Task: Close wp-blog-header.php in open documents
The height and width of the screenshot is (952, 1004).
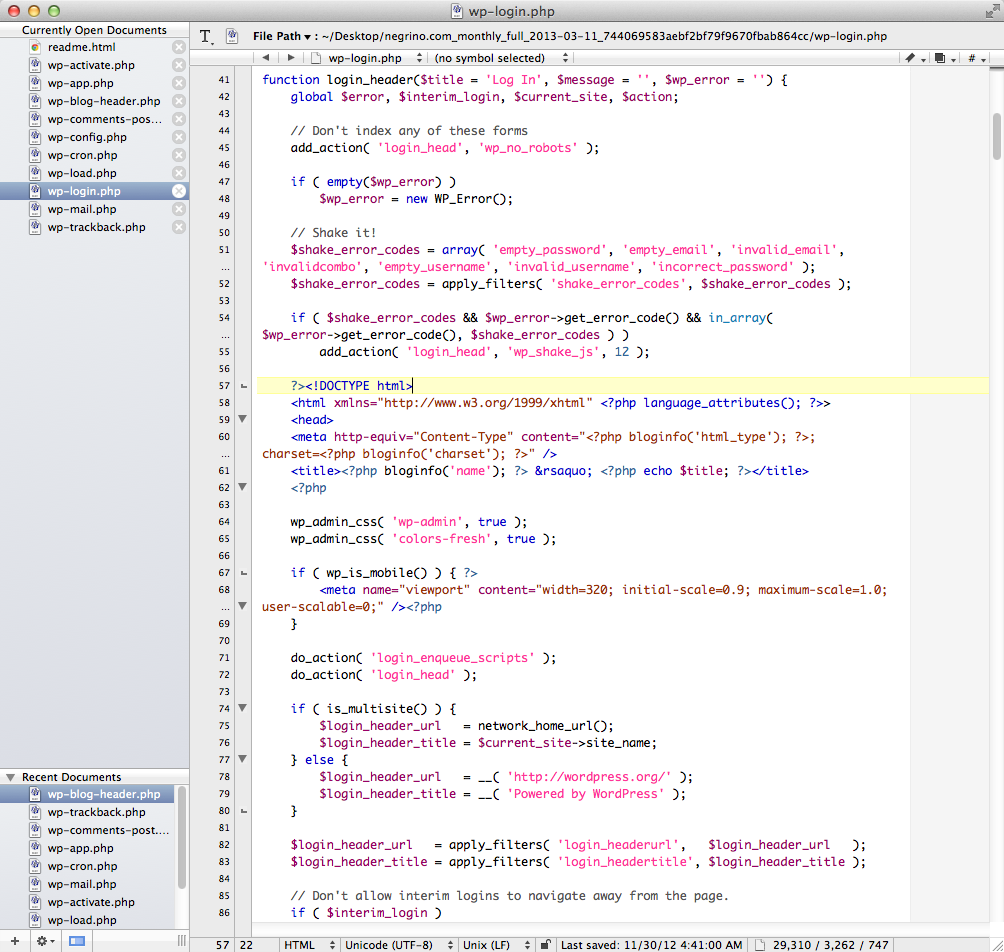Action: [179, 101]
